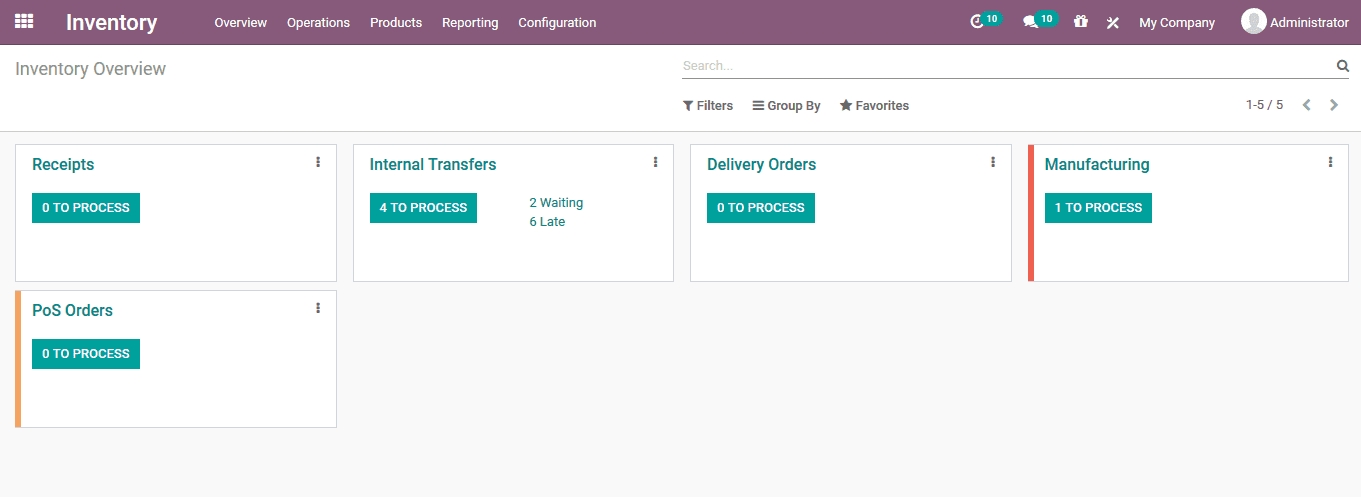This screenshot has width=1361, height=497.
Task: Open the conversations chat icon
Action: [x=1030, y=22]
